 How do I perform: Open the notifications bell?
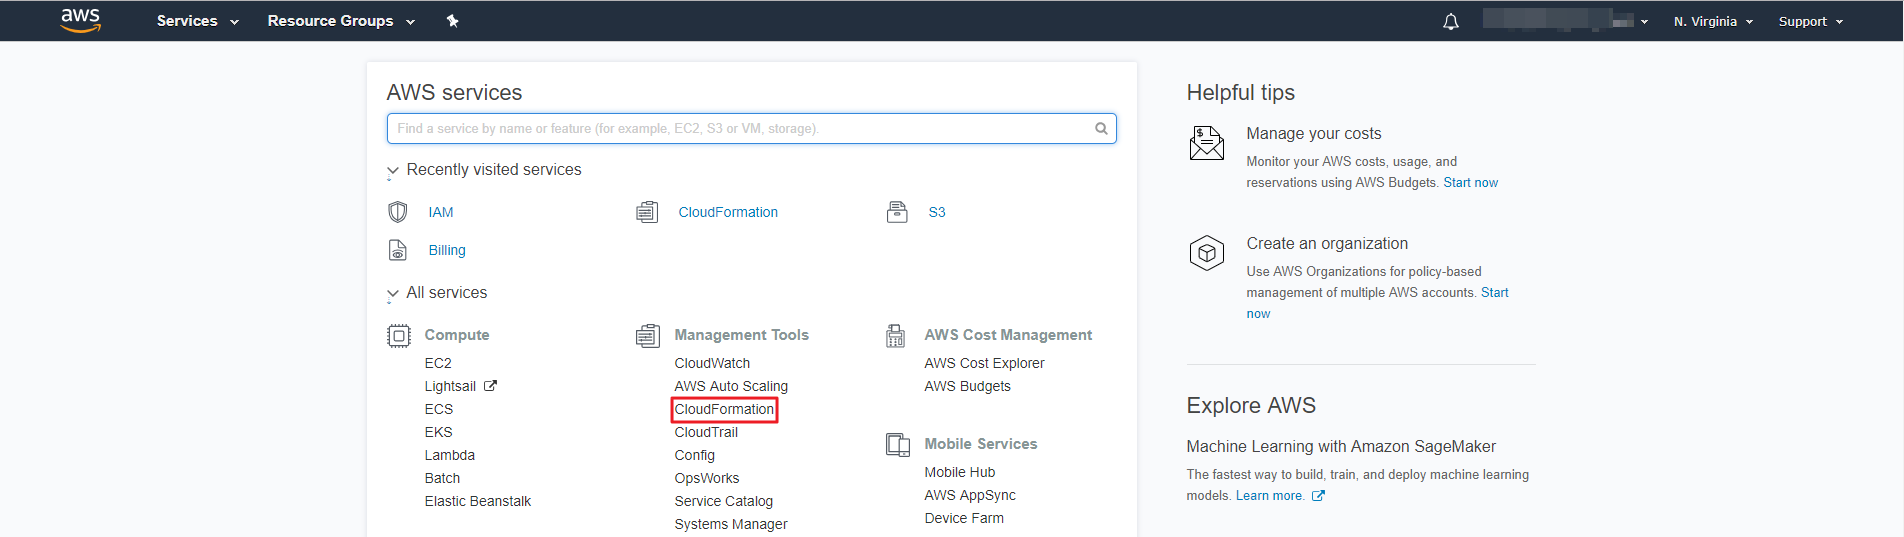click(1450, 22)
